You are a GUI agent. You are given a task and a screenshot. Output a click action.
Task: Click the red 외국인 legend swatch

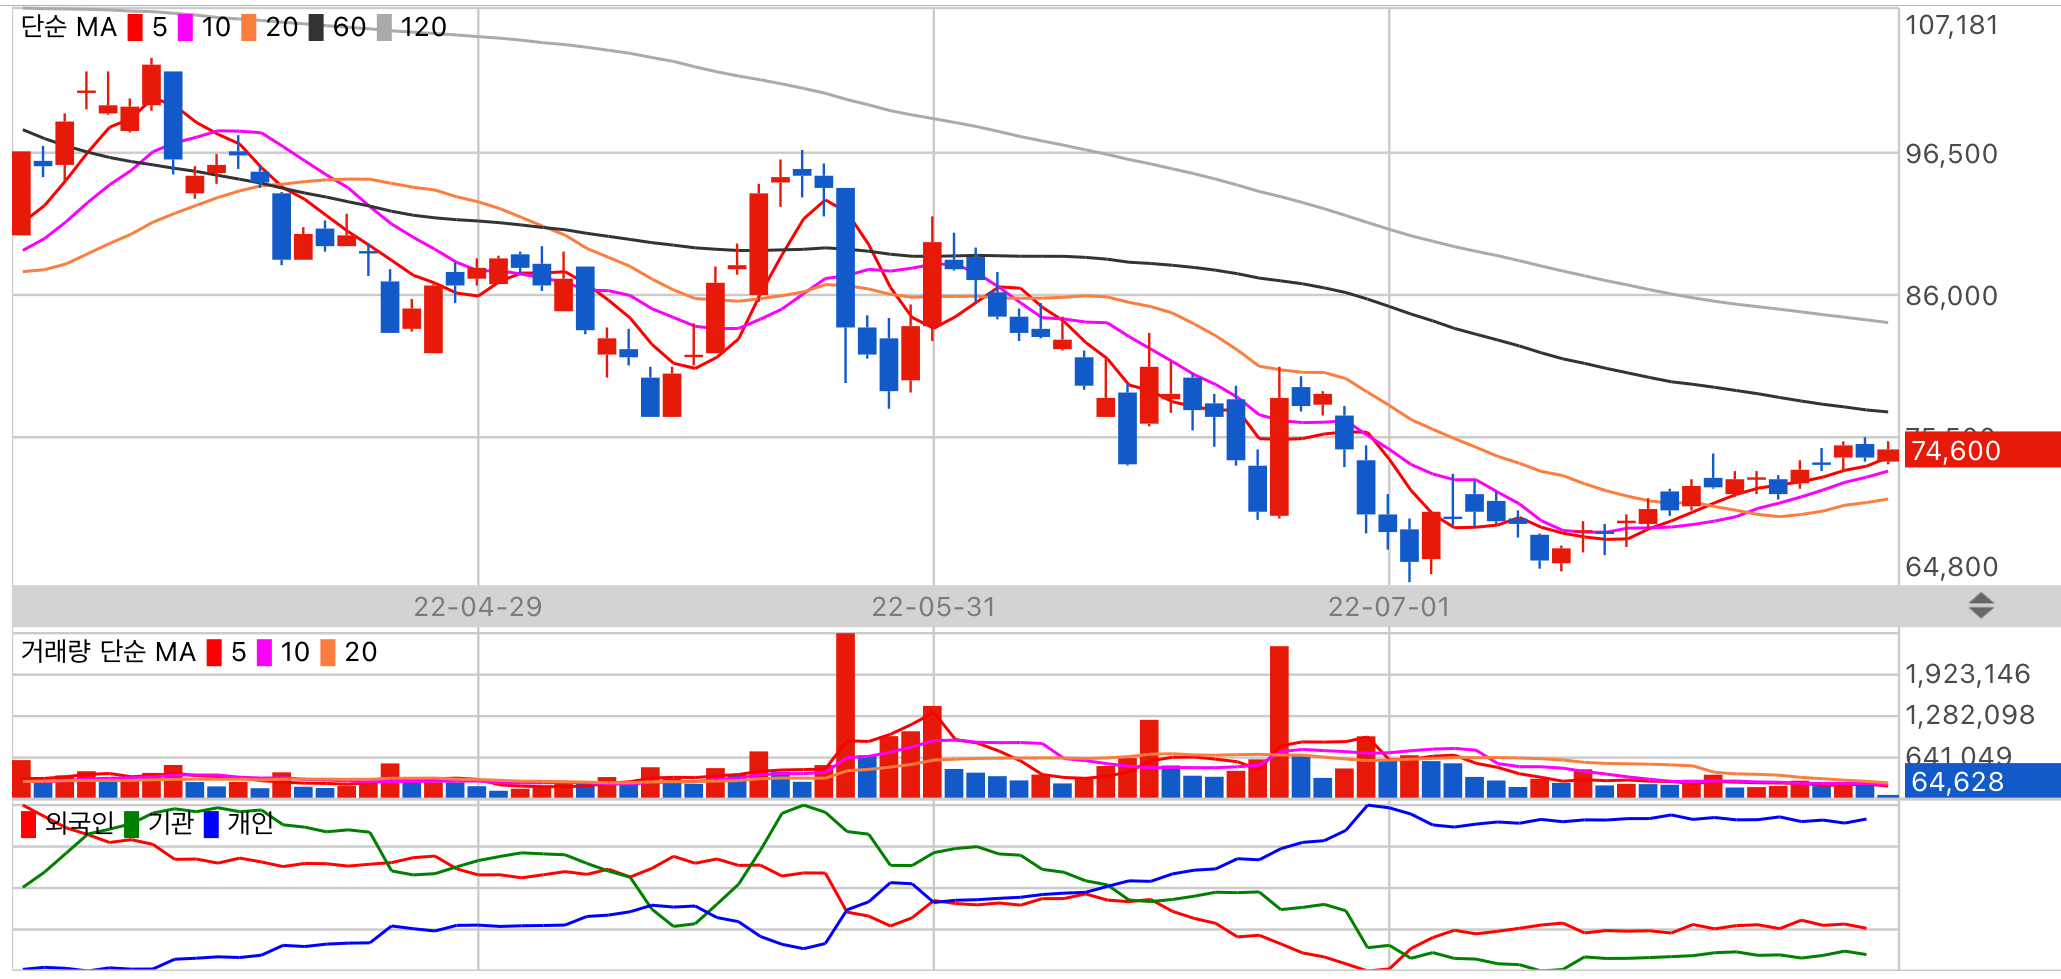tap(28, 824)
